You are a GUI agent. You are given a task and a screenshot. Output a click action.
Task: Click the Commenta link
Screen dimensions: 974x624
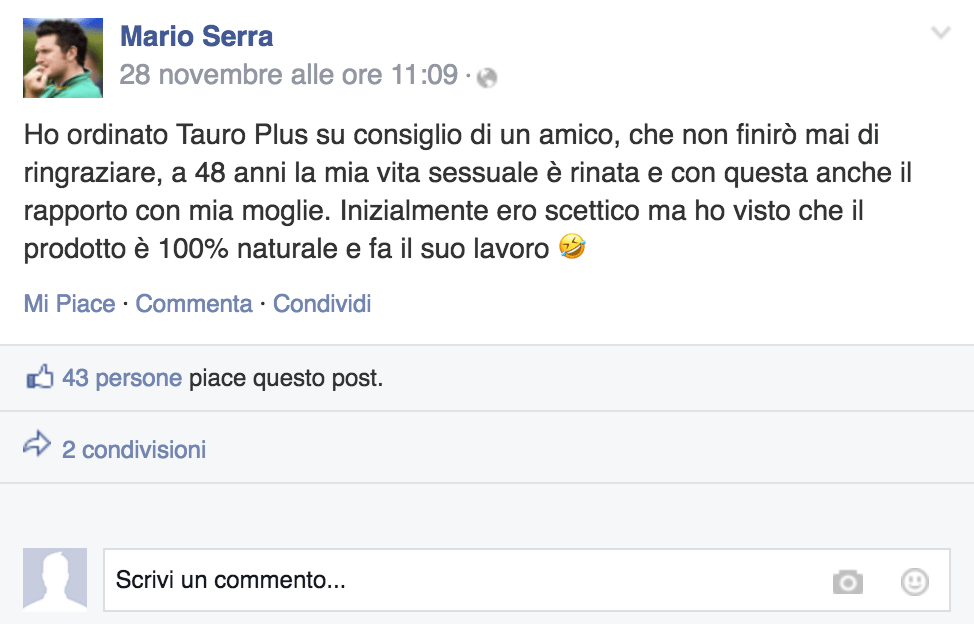point(194,303)
